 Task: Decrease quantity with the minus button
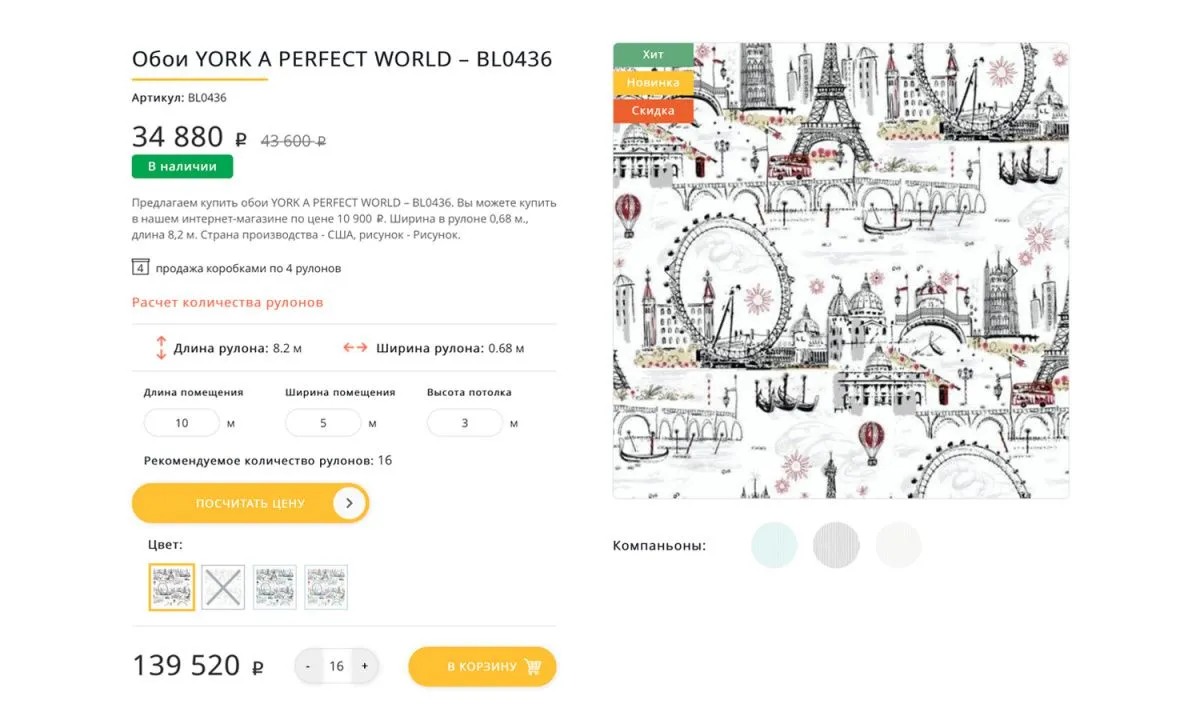(x=308, y=666)
